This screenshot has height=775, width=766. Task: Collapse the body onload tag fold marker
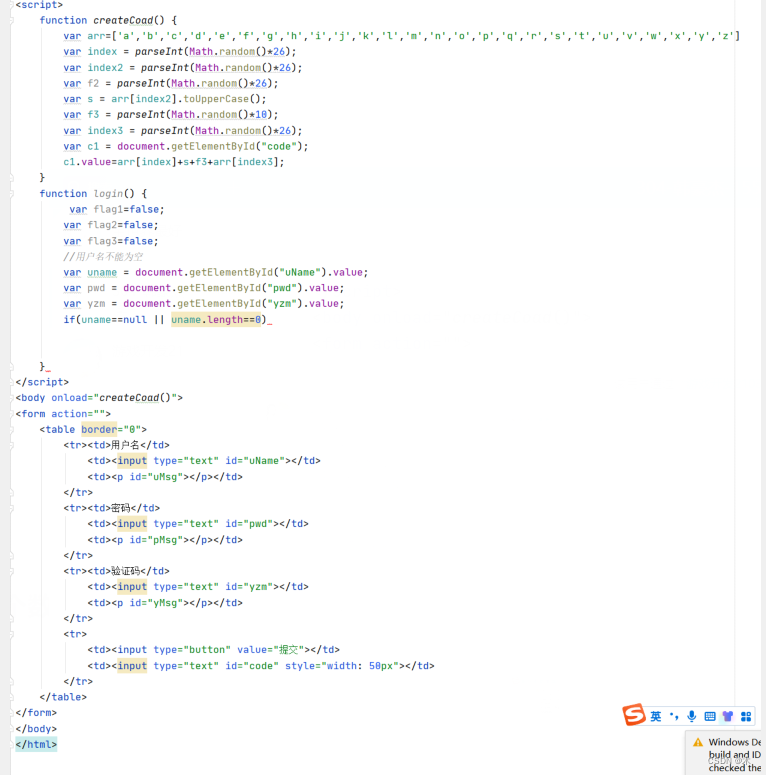point(12,398)
